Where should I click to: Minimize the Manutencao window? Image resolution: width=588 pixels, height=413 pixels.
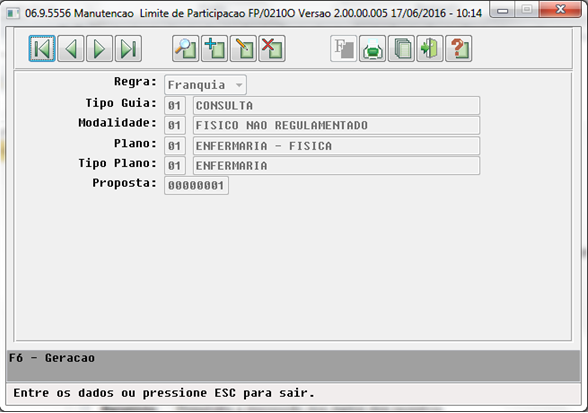pyautogui.click(x=503, y=9)
